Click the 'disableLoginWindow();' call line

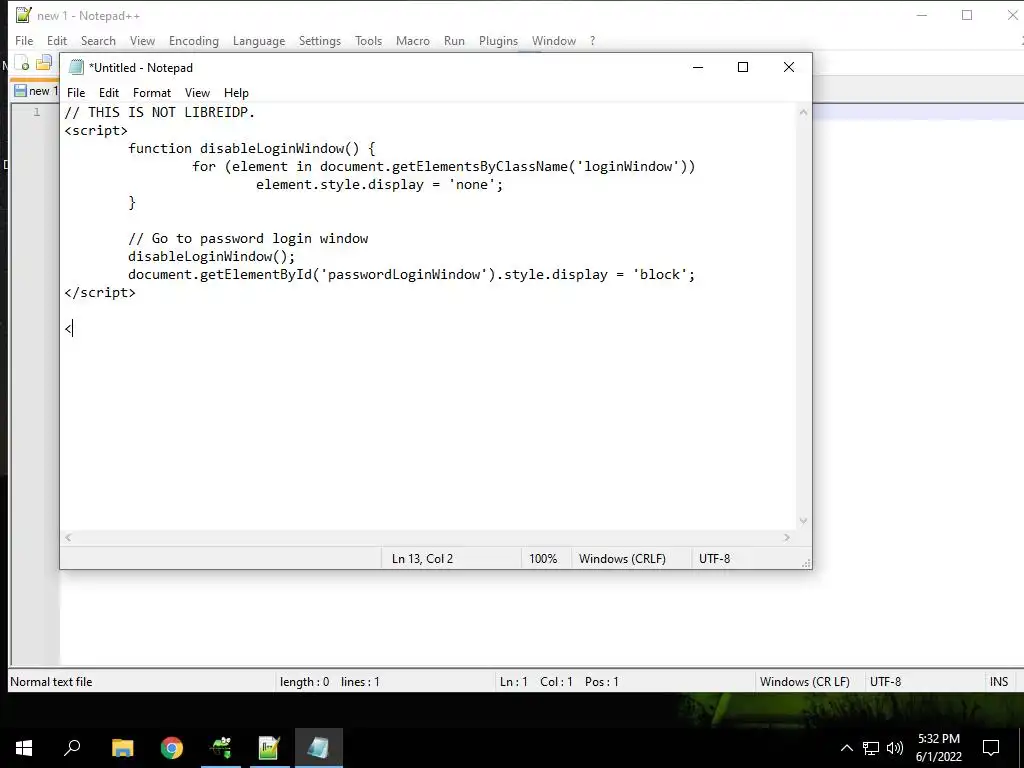[212, 257]
